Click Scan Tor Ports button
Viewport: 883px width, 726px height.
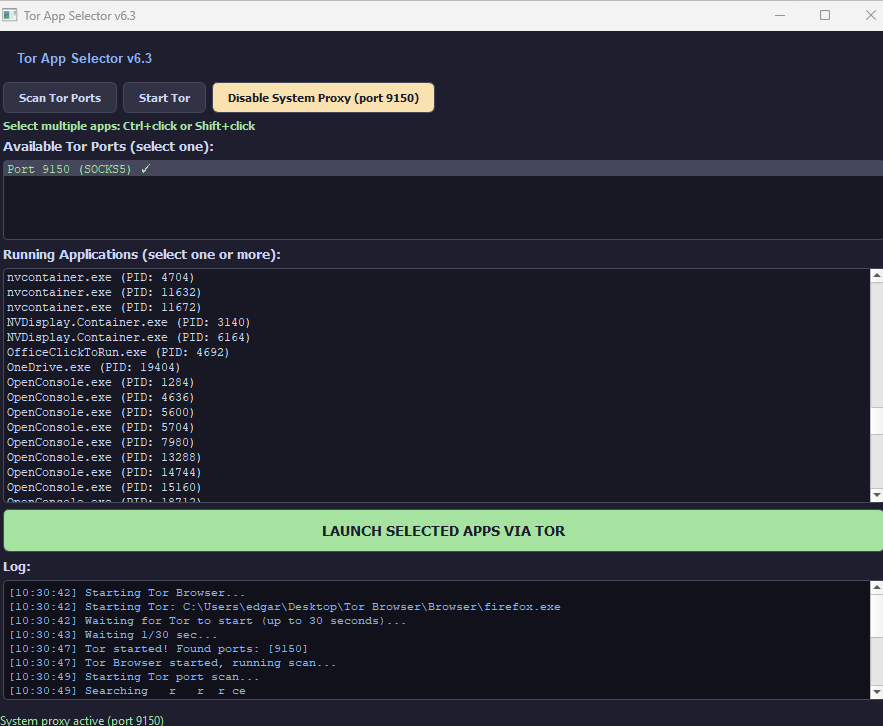click(x=60, y=97)
